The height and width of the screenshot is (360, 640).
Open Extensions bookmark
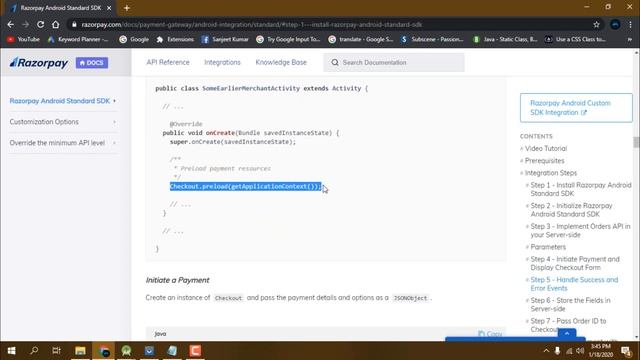pyautogui.click(x=175, y=39)
